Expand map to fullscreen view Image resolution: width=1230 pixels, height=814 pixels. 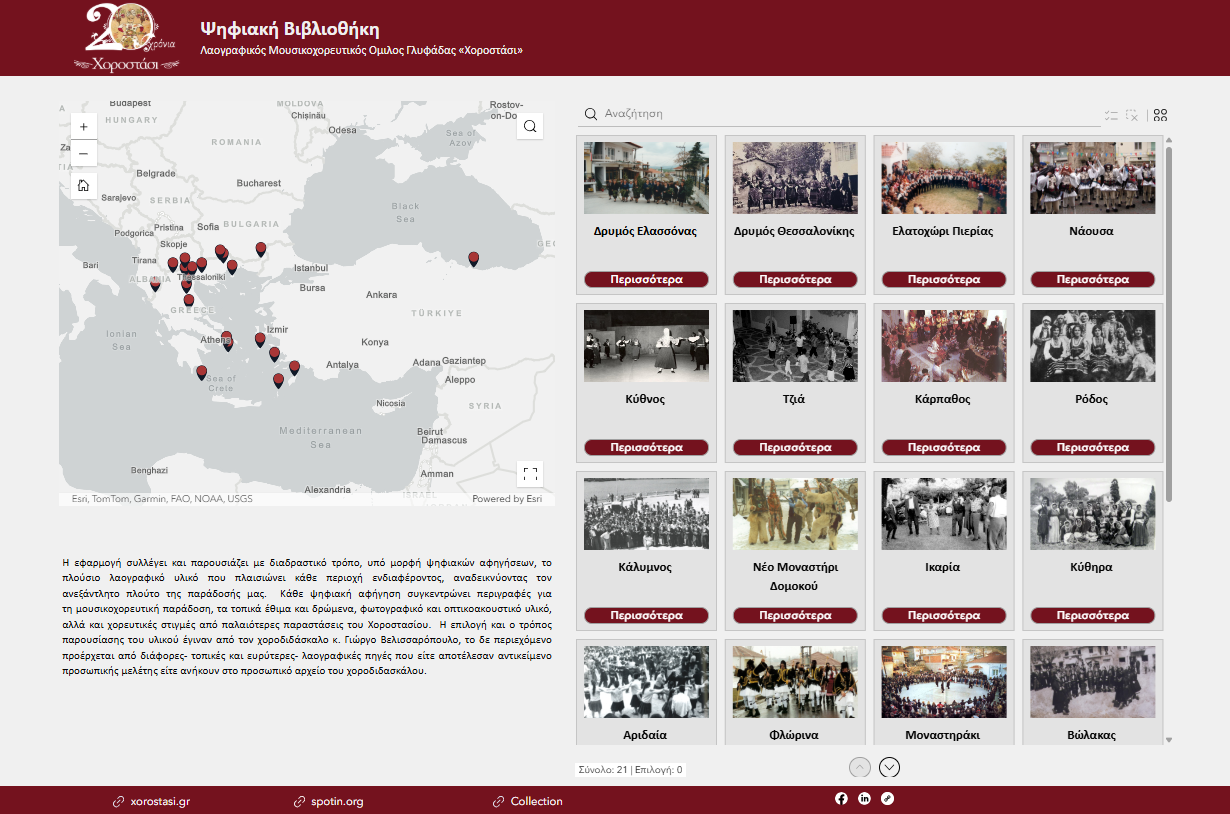[530, 474]
